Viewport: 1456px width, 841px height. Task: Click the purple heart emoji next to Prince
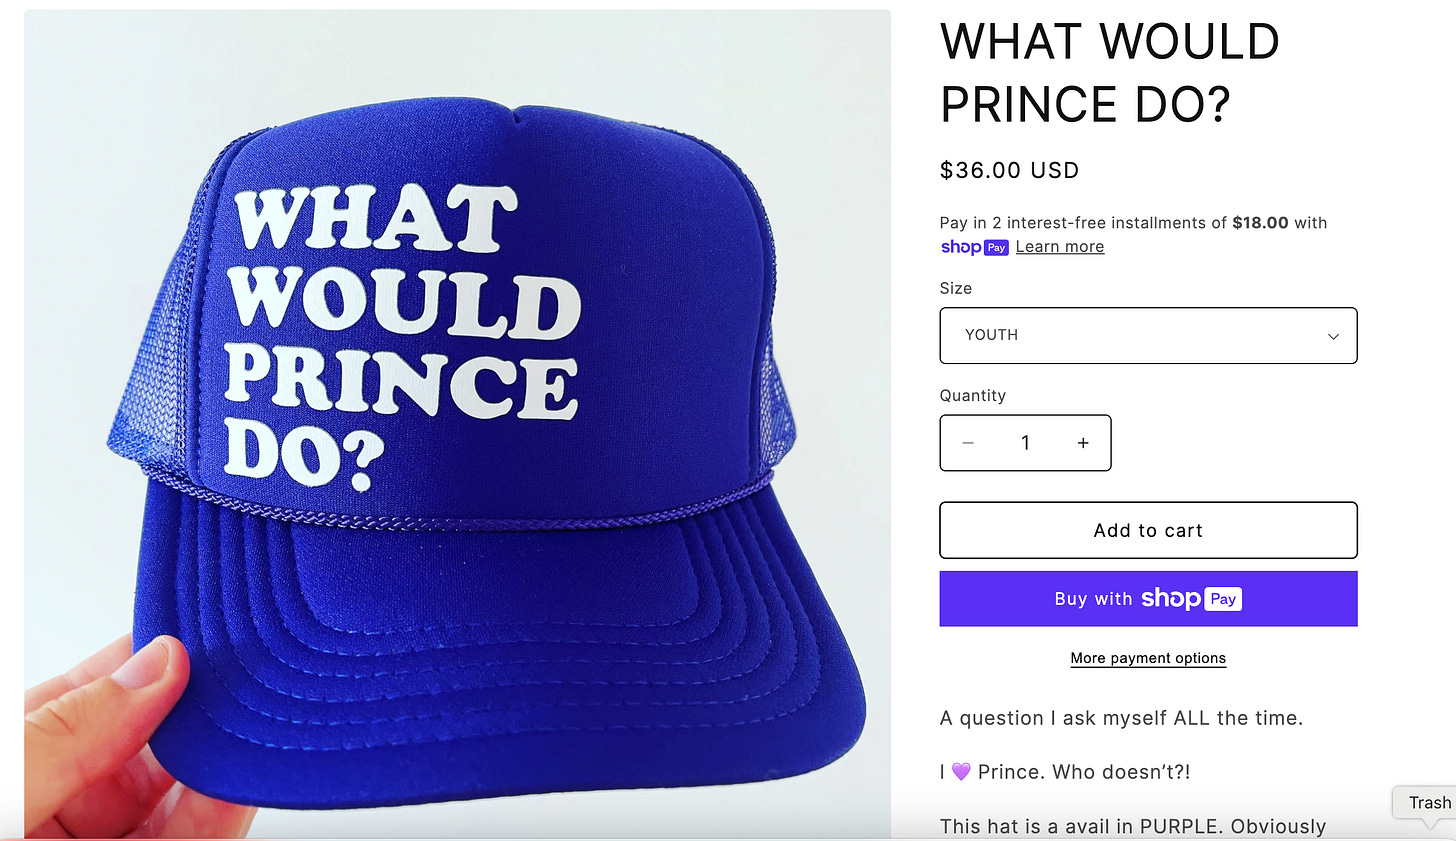(963, 771)
